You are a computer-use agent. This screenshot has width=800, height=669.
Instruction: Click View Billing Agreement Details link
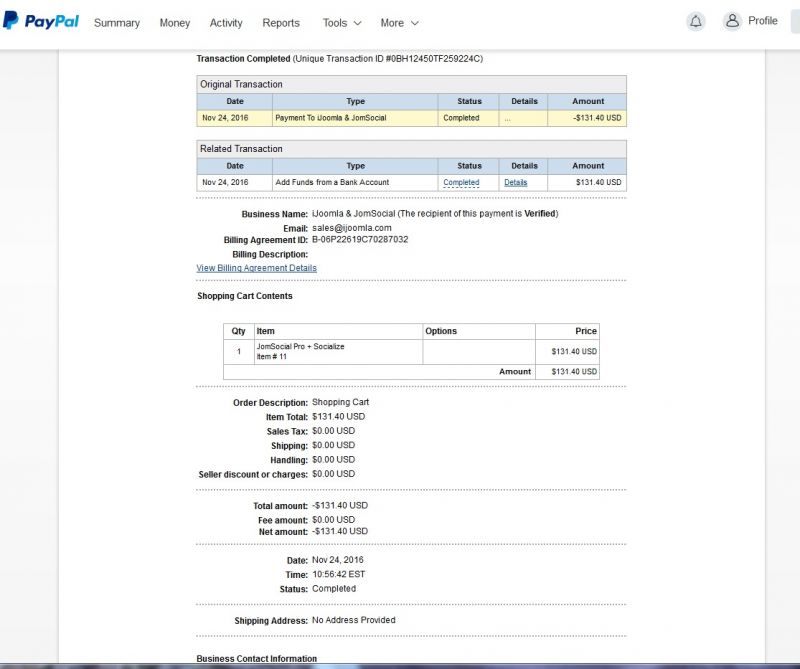coord(257,268)
